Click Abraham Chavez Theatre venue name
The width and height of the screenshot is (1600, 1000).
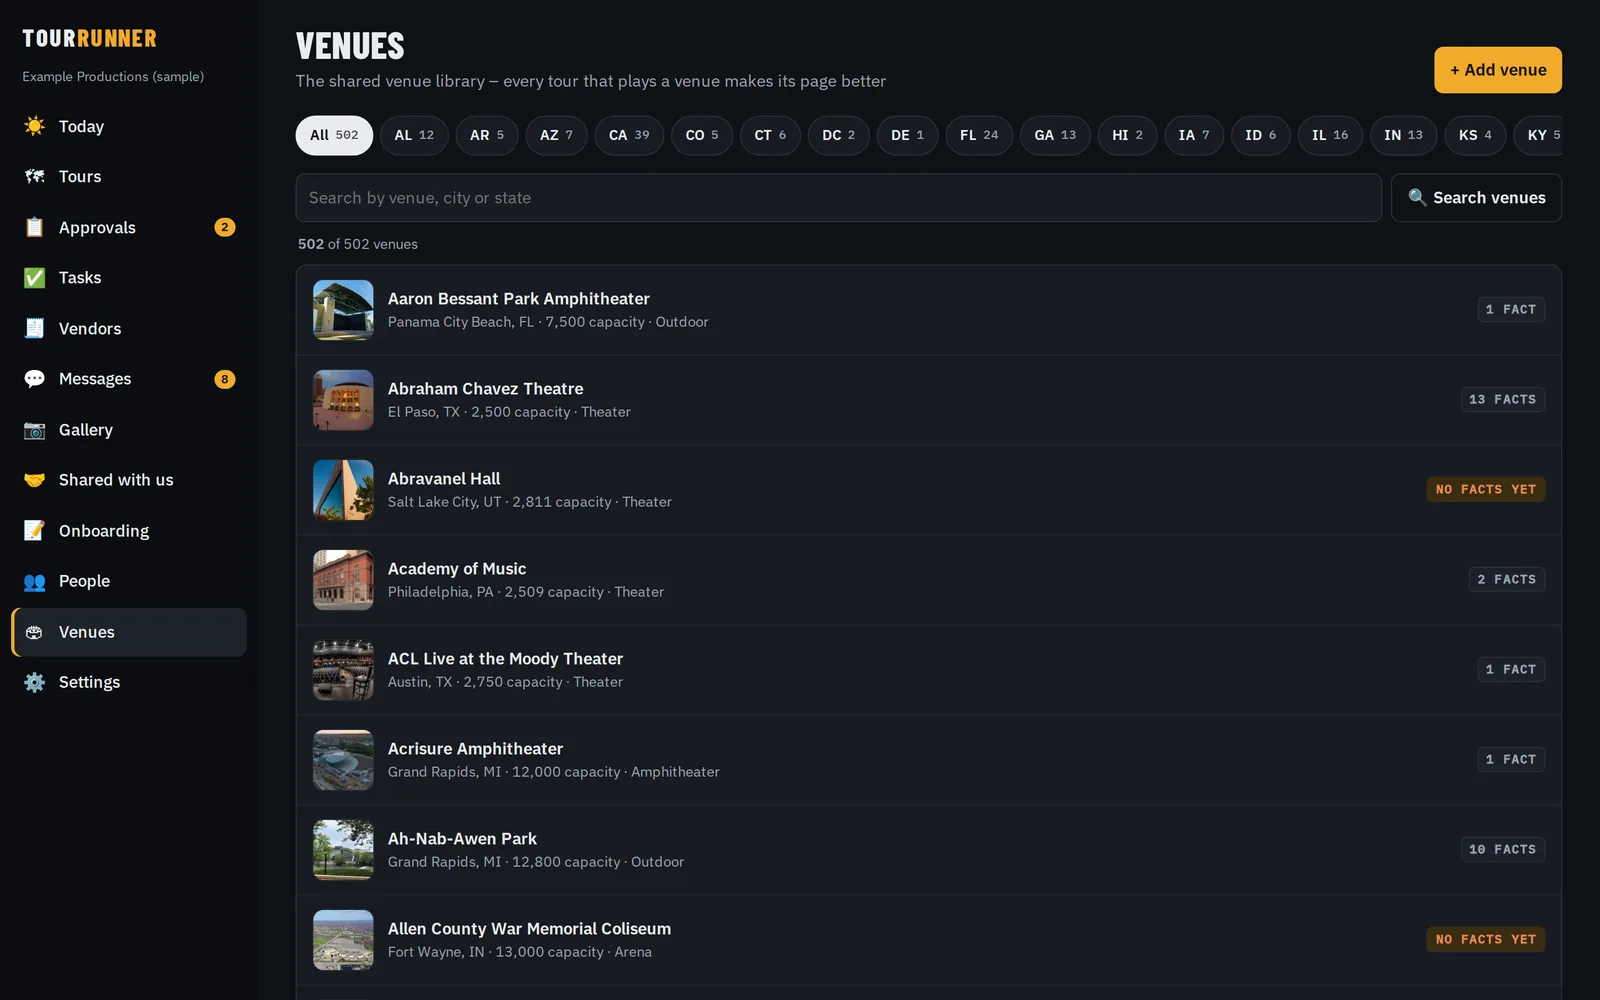click(x=485, y=389)
